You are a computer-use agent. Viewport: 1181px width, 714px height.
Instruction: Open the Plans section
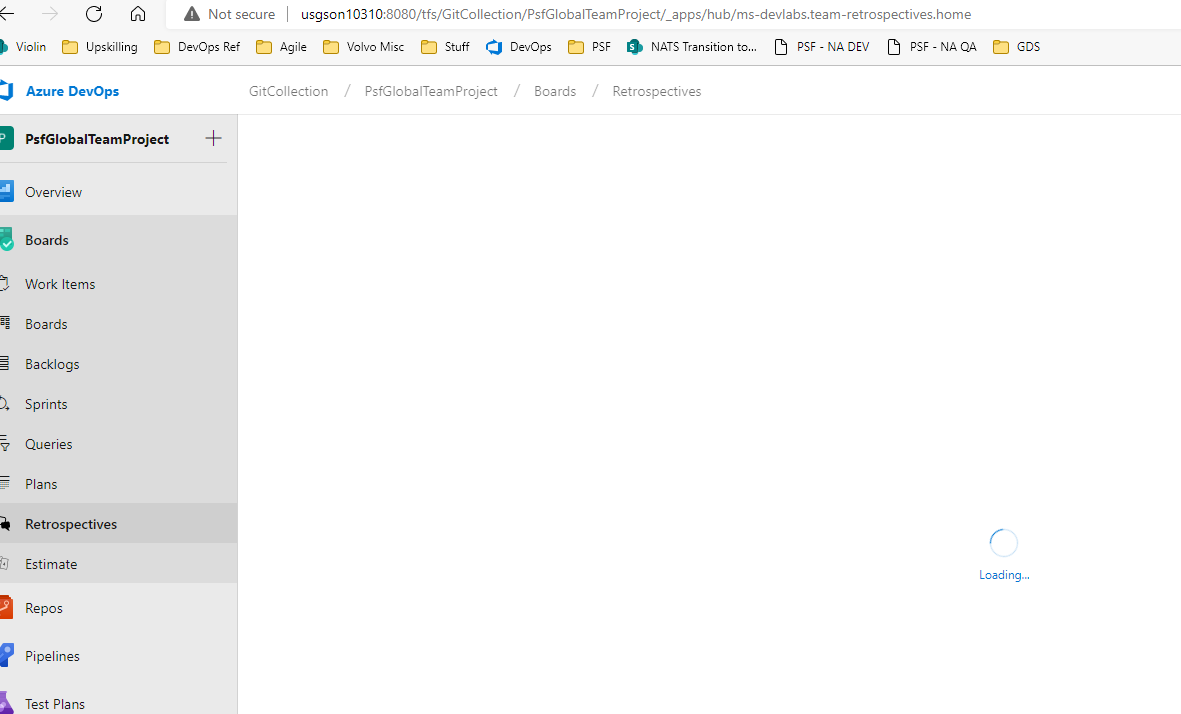(x=40, y=483)
